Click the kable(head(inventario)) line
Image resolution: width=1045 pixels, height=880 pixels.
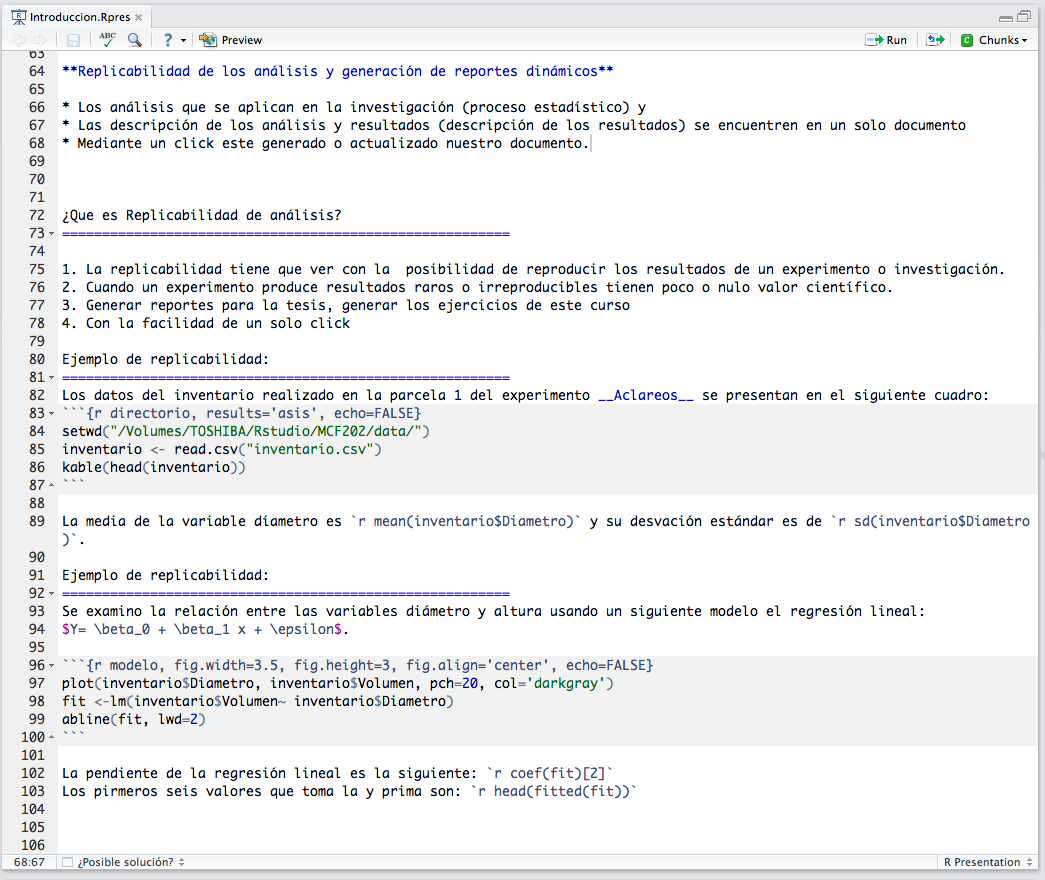(154, 467)
